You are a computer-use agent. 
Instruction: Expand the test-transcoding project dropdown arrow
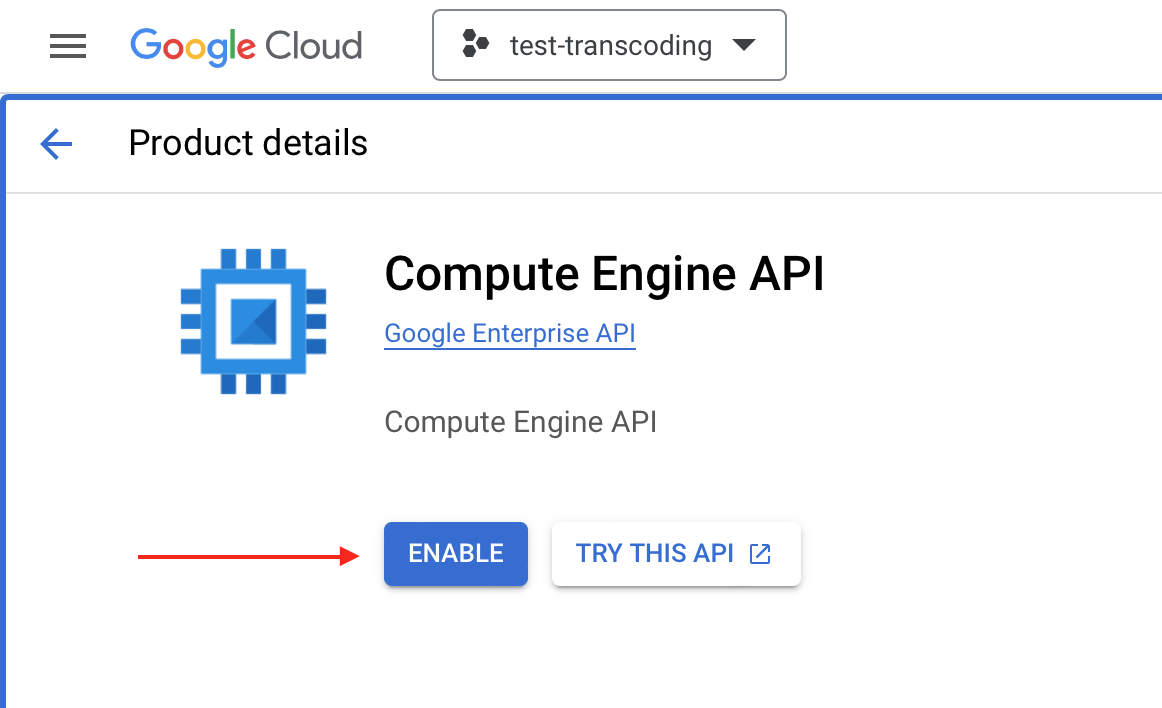tap(743, 45)
